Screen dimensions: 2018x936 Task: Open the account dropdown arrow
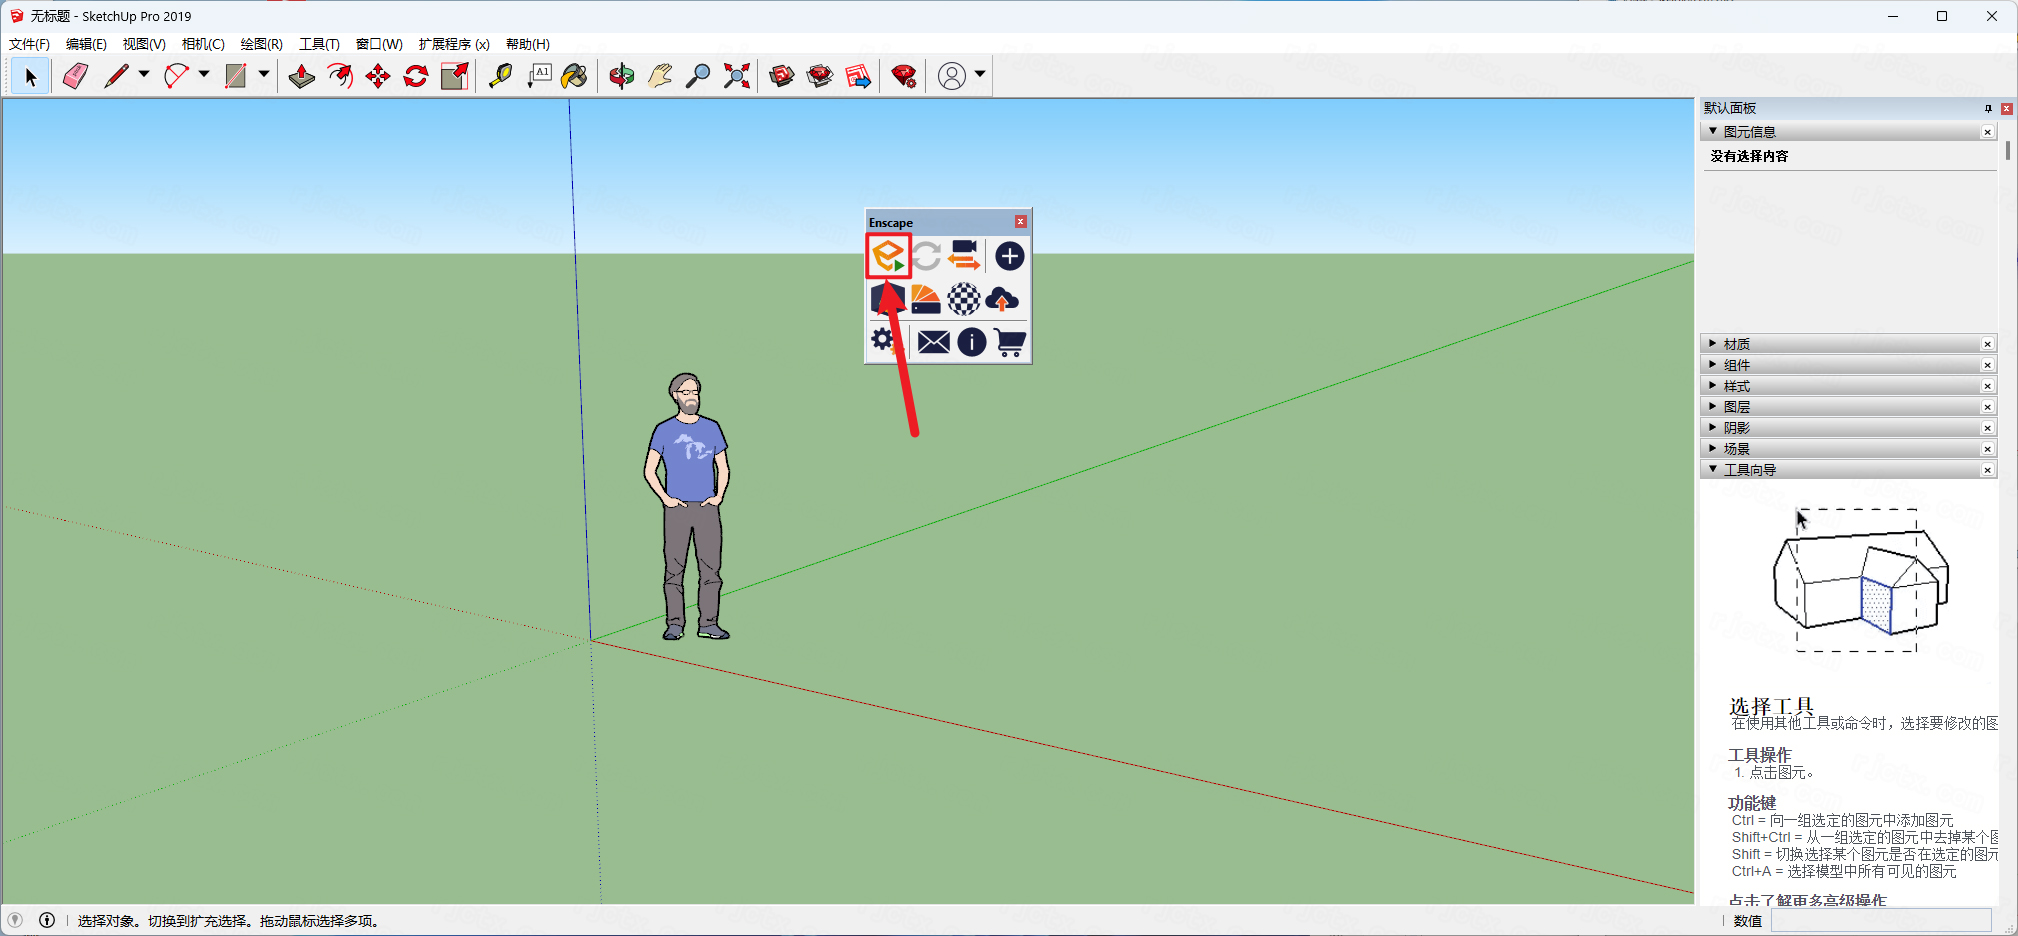tap(980, 74)
